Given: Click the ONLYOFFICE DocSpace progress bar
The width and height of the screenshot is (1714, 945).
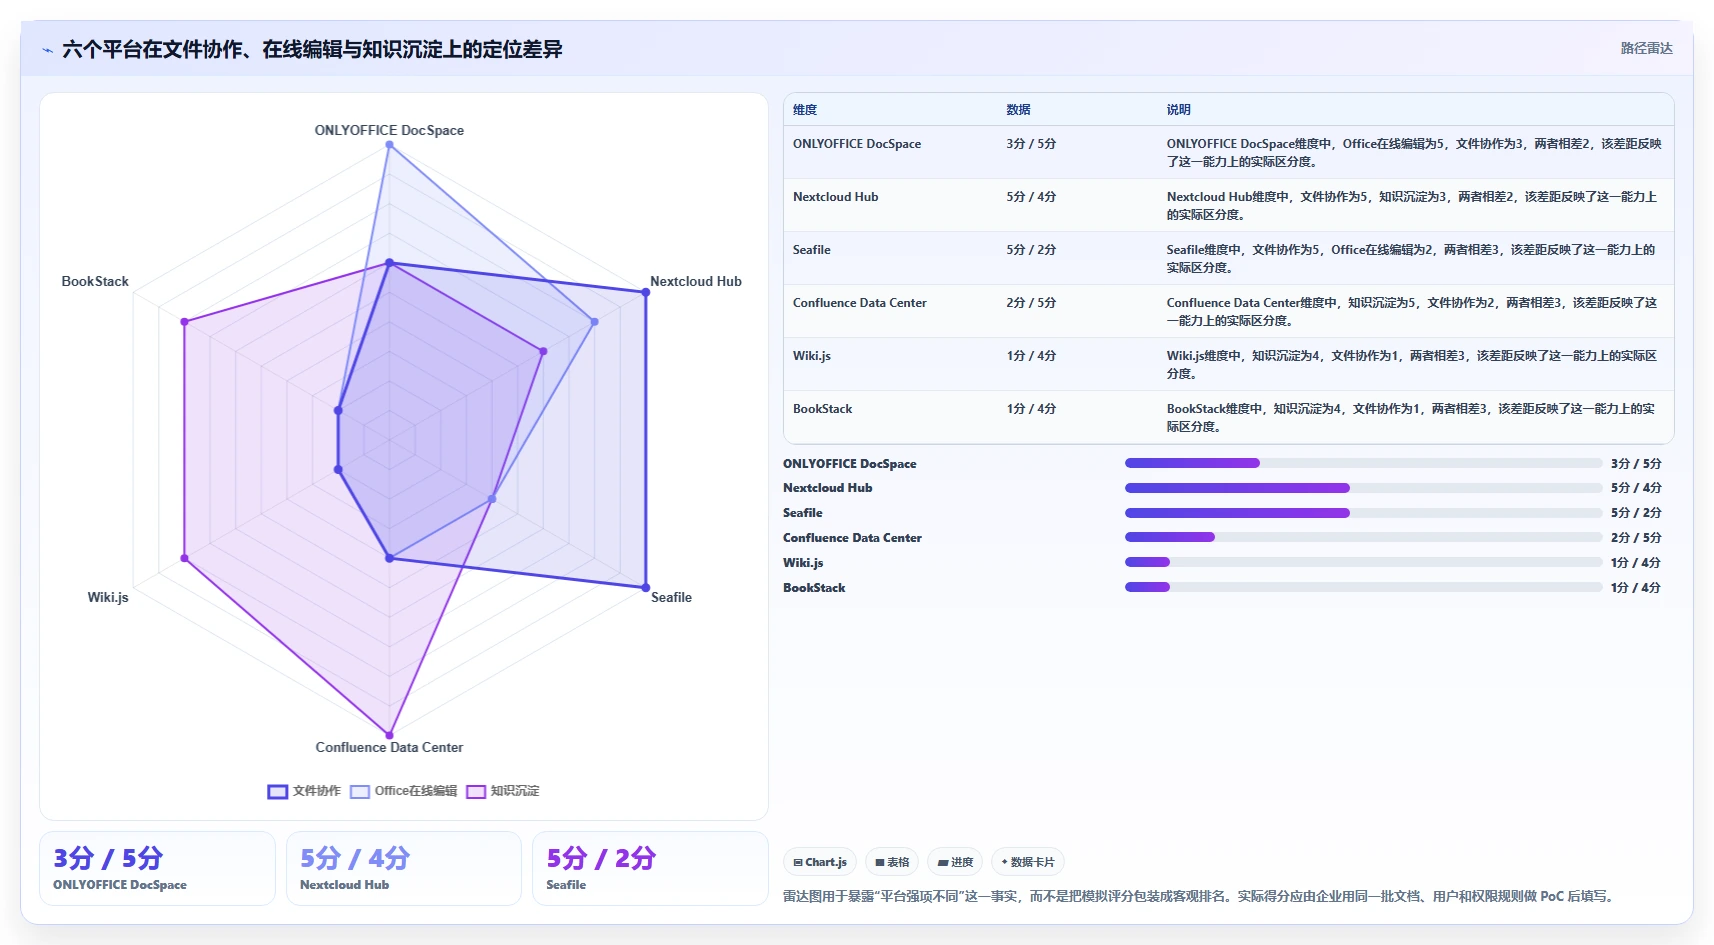Looking at the screenshot, I should point(1363,463).
